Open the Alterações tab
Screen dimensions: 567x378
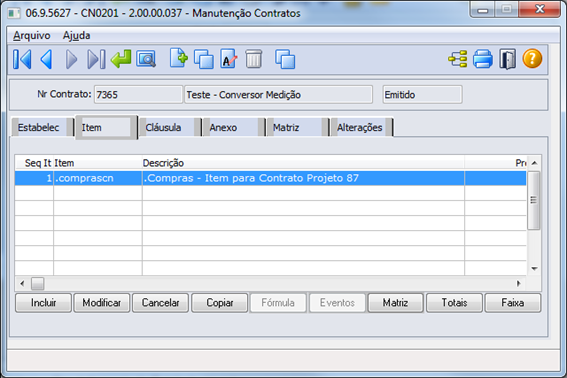[x=362, y=127]
